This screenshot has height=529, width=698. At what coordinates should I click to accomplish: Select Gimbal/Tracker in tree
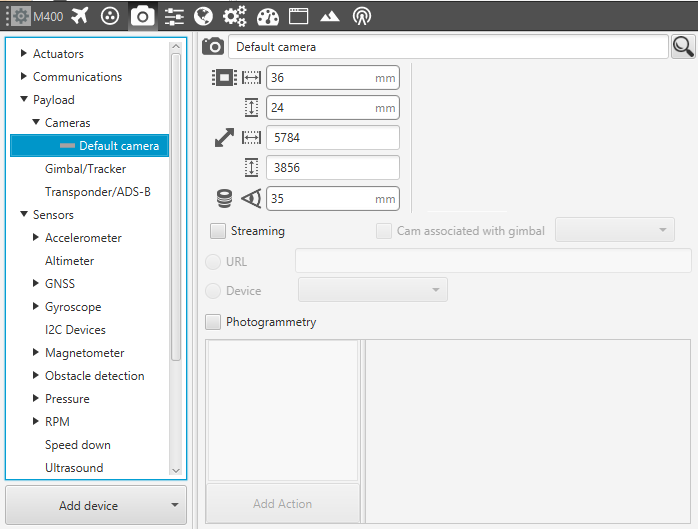pyautogui.click(x=85, y=169)
